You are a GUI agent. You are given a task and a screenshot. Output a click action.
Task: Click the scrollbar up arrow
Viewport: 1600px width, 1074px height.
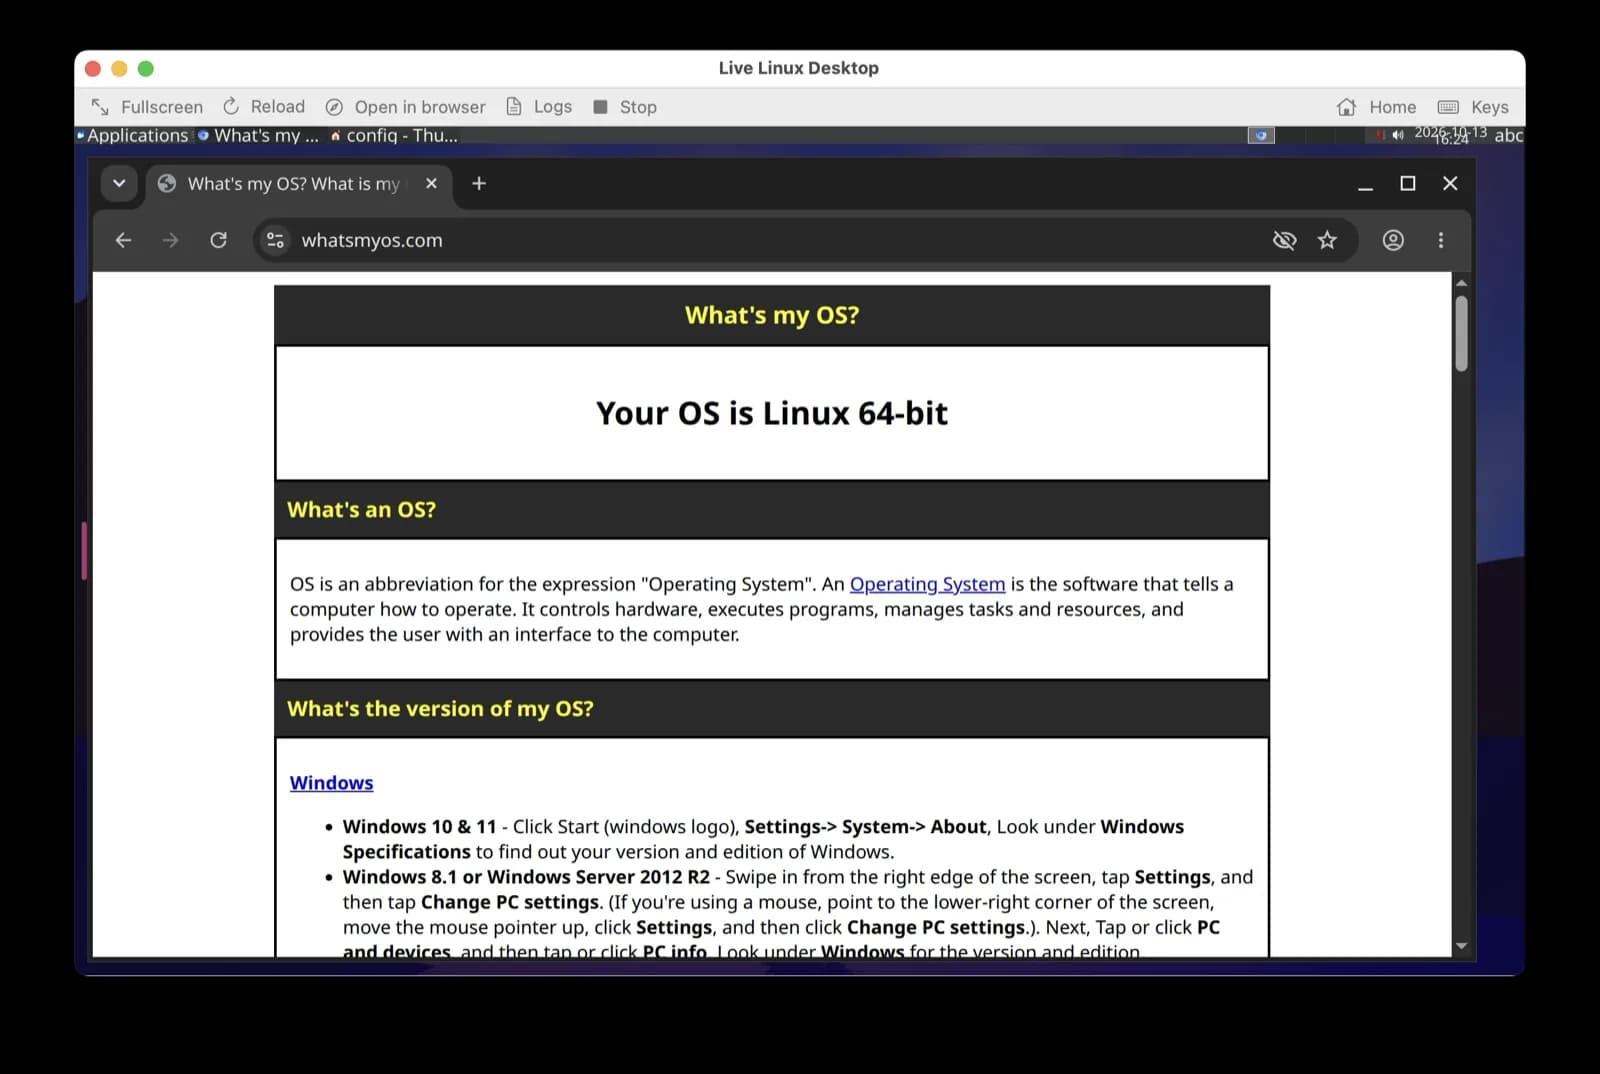(1462, 283)
